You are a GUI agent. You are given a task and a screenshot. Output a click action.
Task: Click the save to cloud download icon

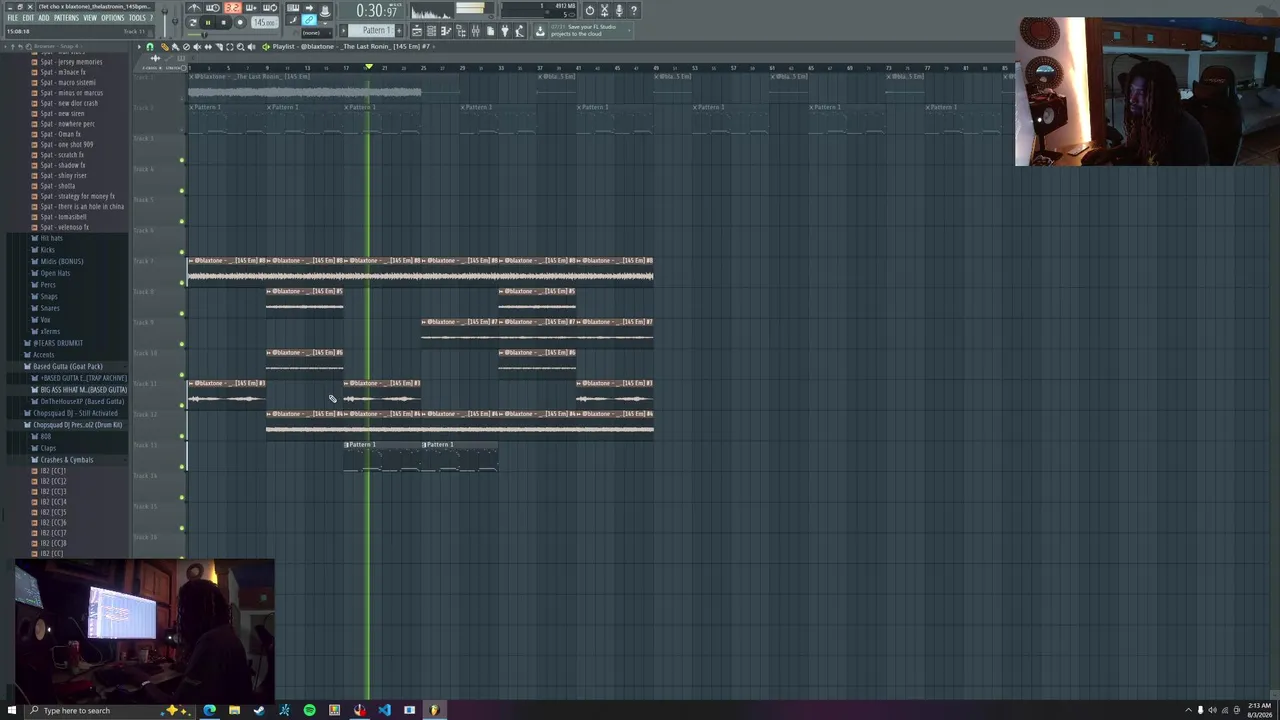[540, 31]
